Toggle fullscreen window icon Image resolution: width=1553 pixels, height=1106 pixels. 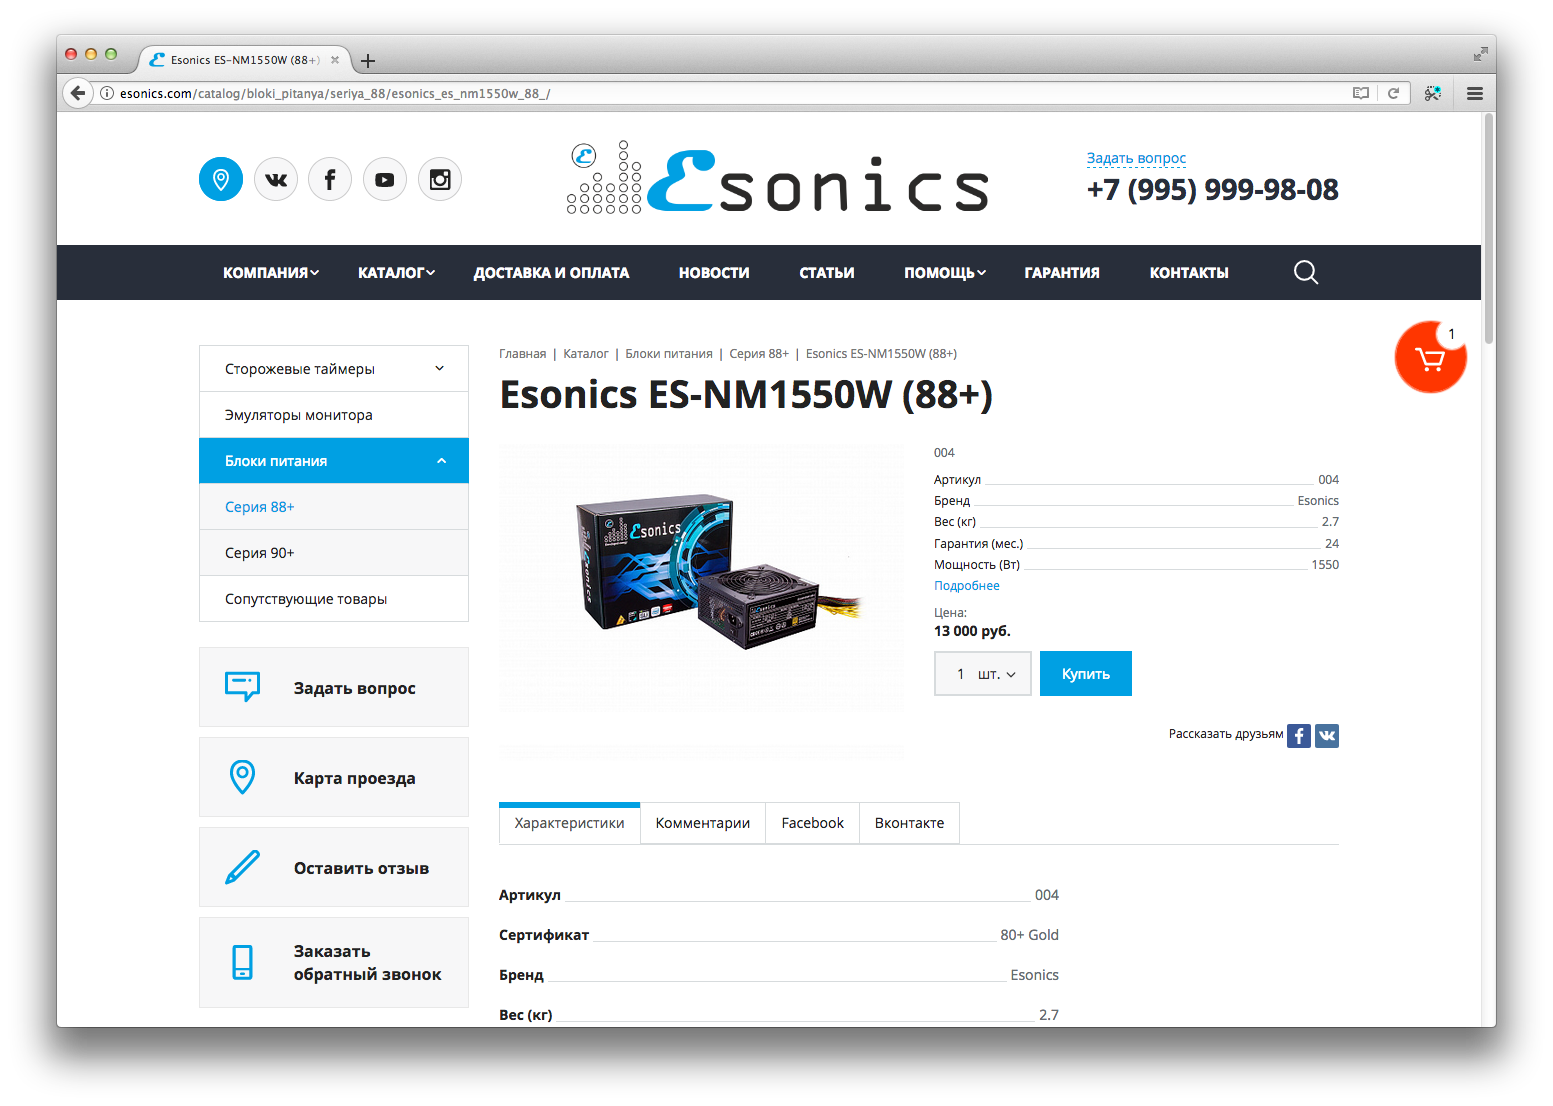pos(1480,54)
